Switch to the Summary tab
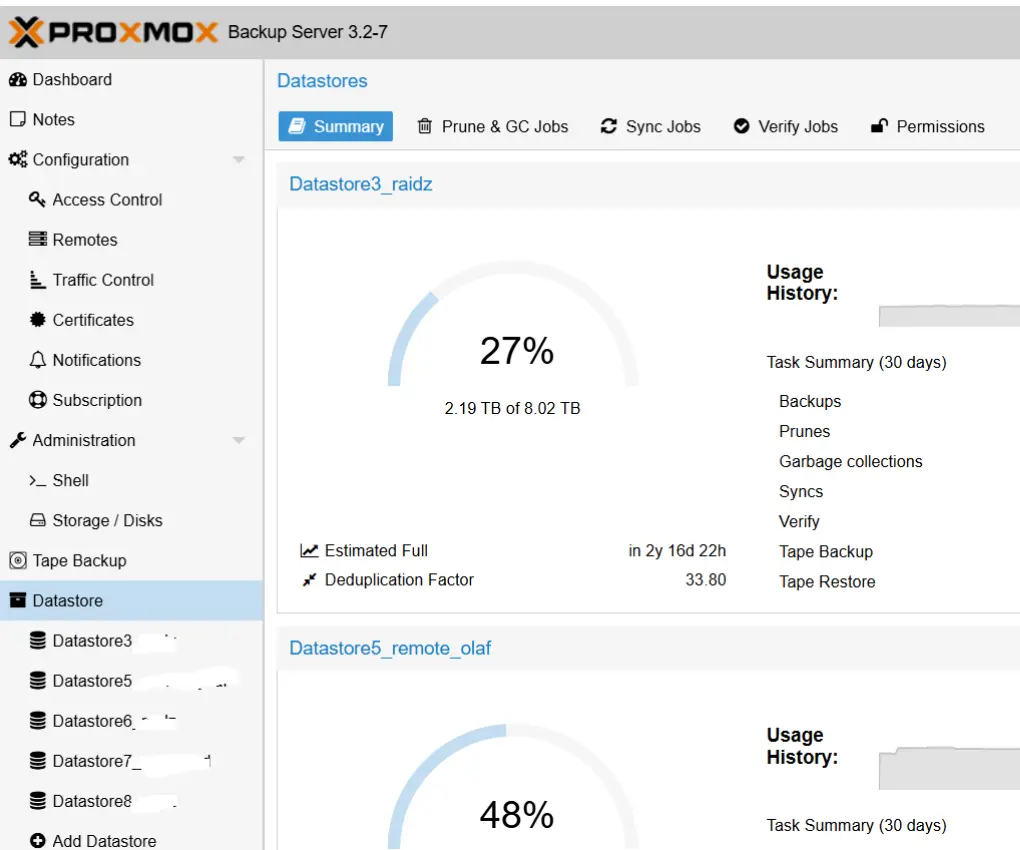Screen dimensions: 1020x850 pyautogui.click(x=336, y=126)
